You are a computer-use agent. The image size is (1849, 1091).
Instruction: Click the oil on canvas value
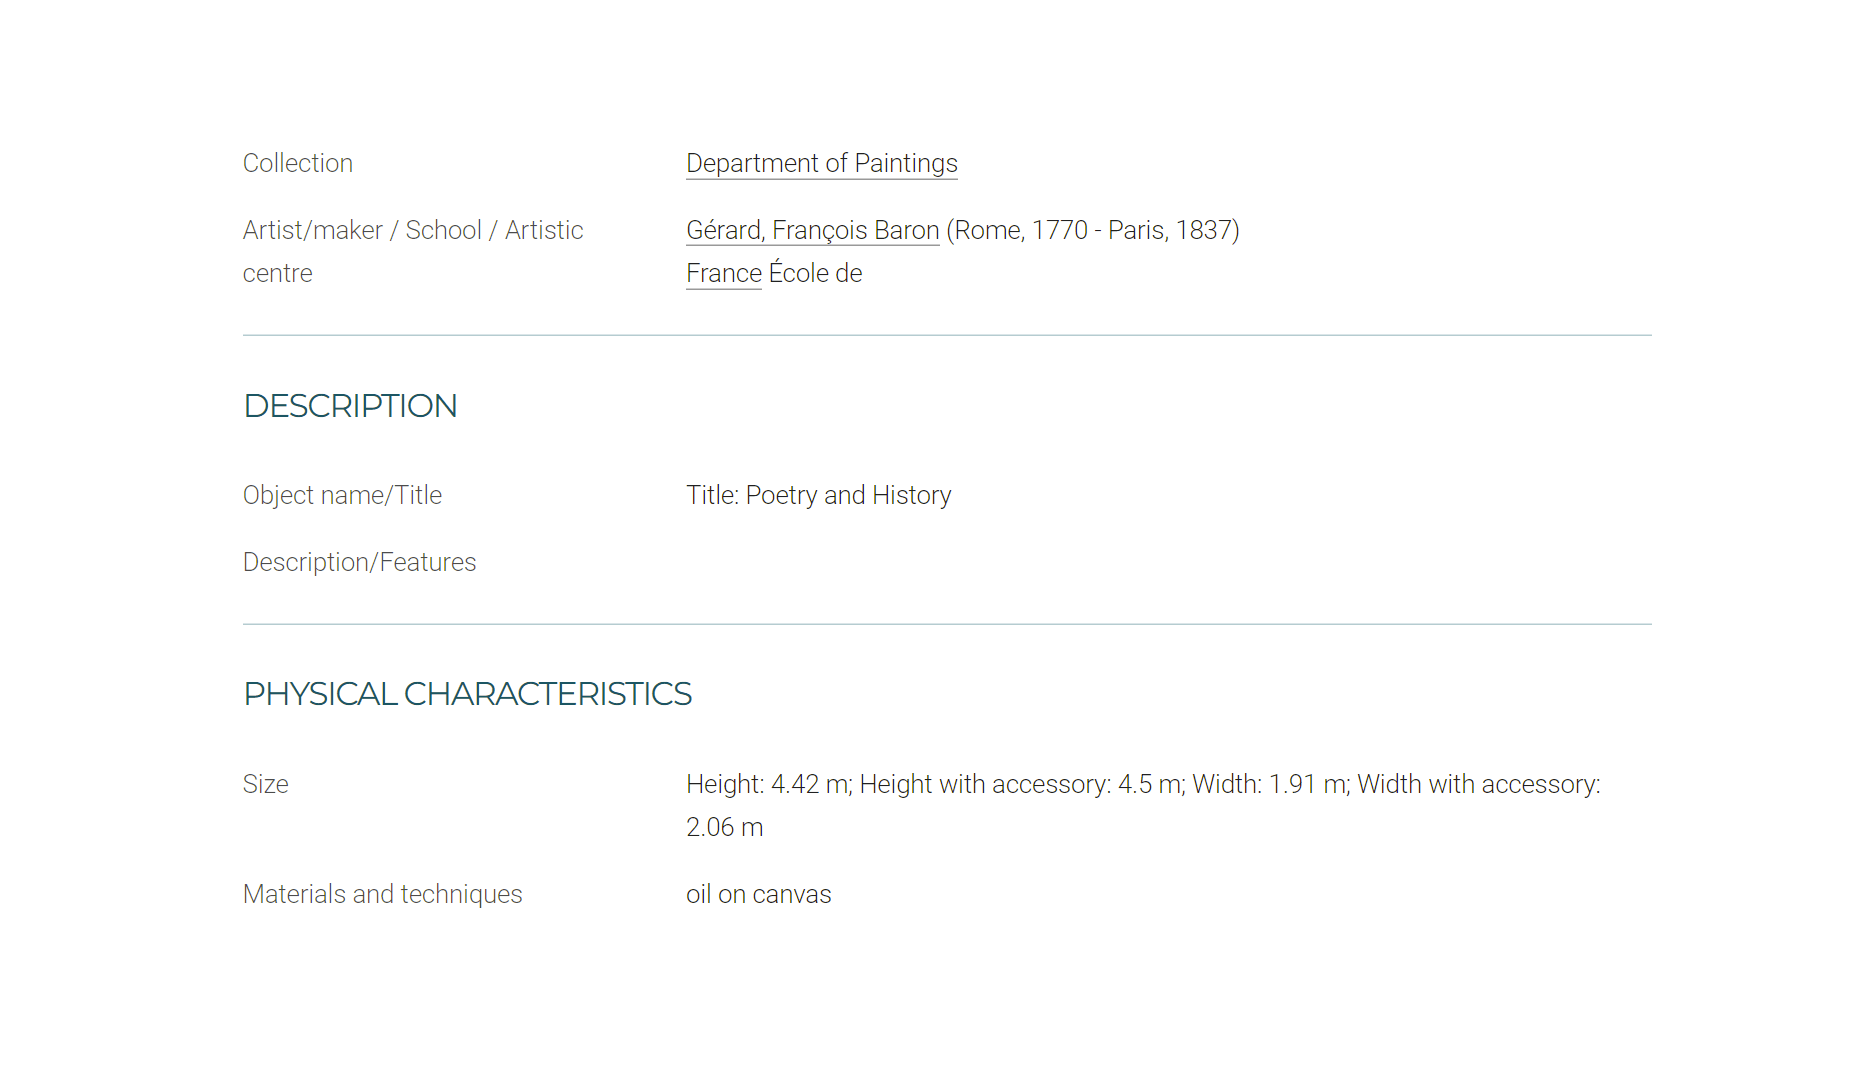click(759, 894)
